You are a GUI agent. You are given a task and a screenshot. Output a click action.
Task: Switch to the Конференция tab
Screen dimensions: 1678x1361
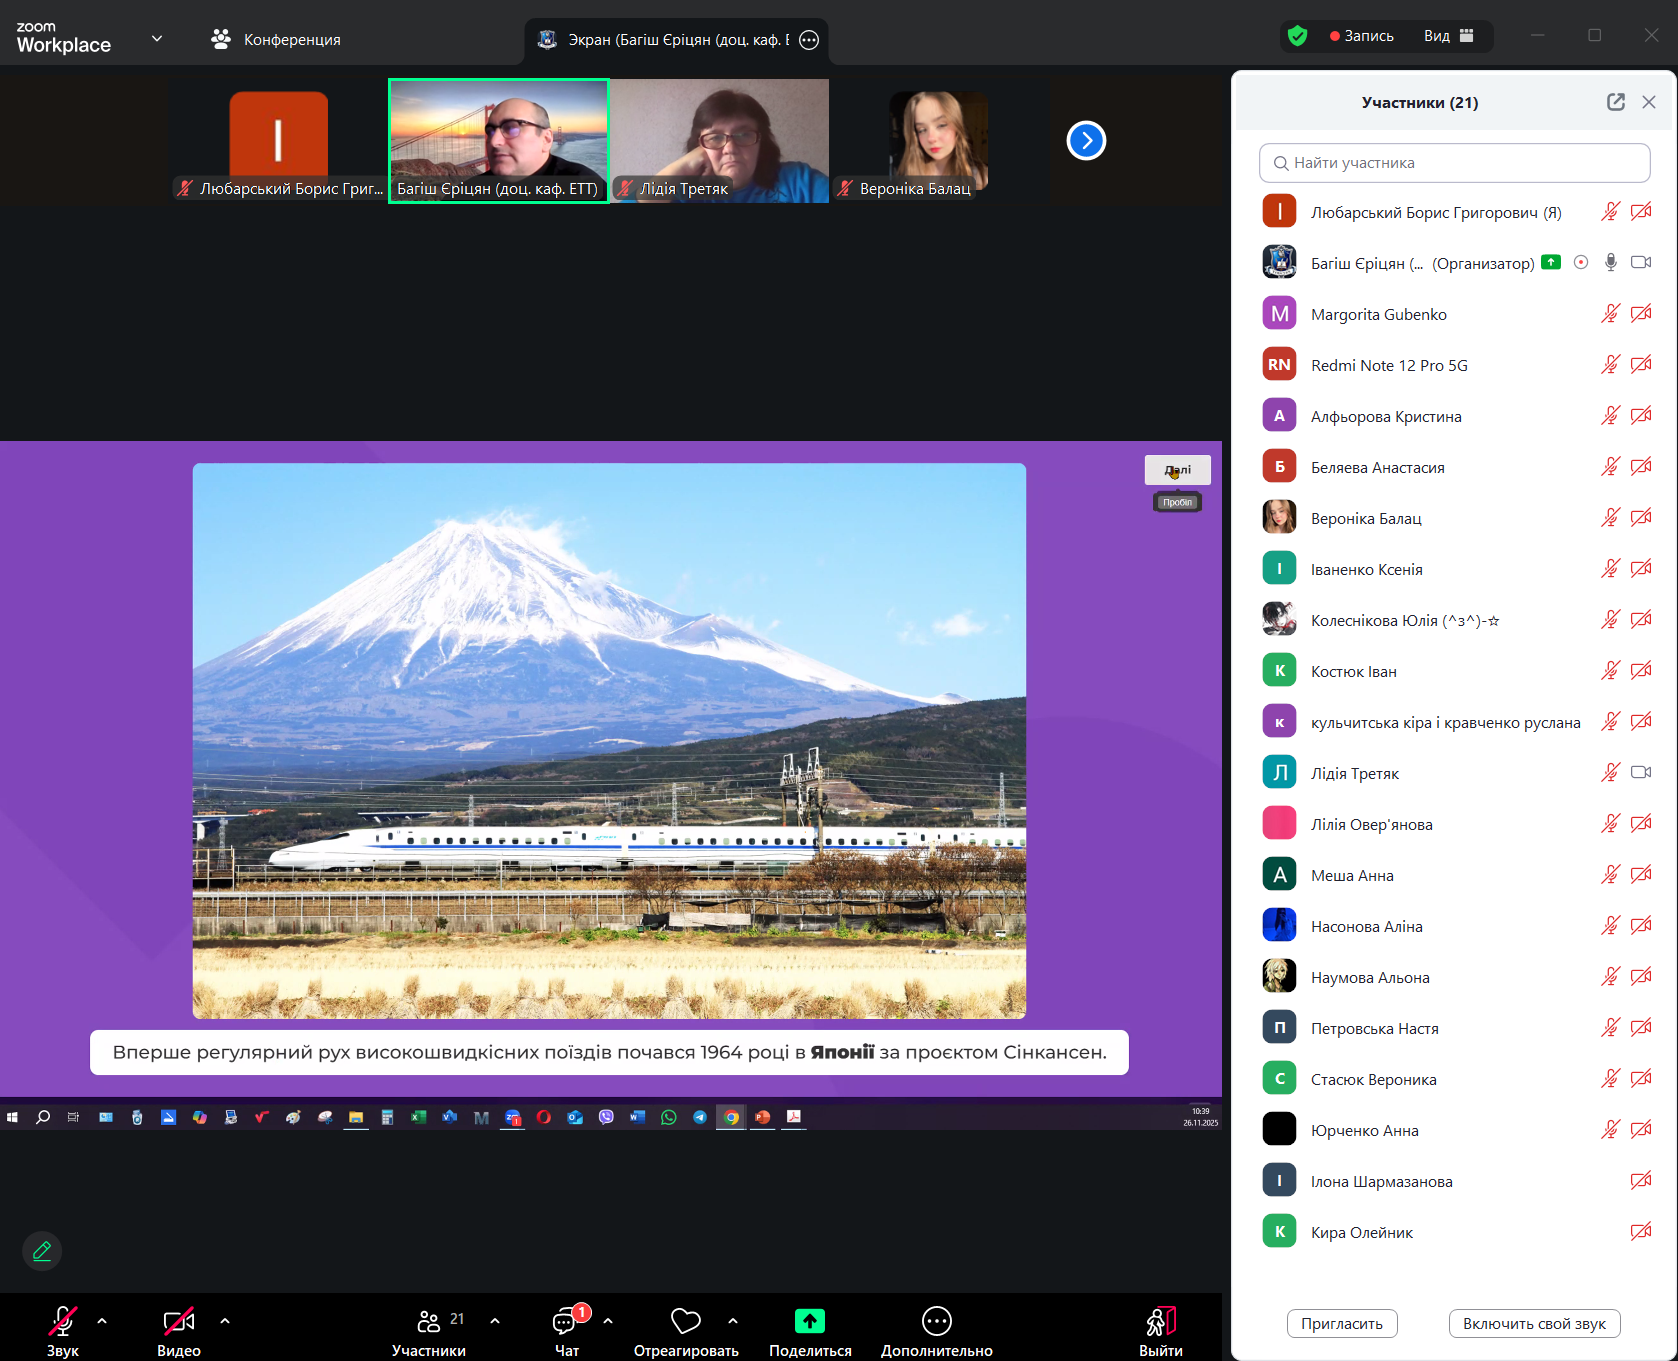(x=276, y=39)
